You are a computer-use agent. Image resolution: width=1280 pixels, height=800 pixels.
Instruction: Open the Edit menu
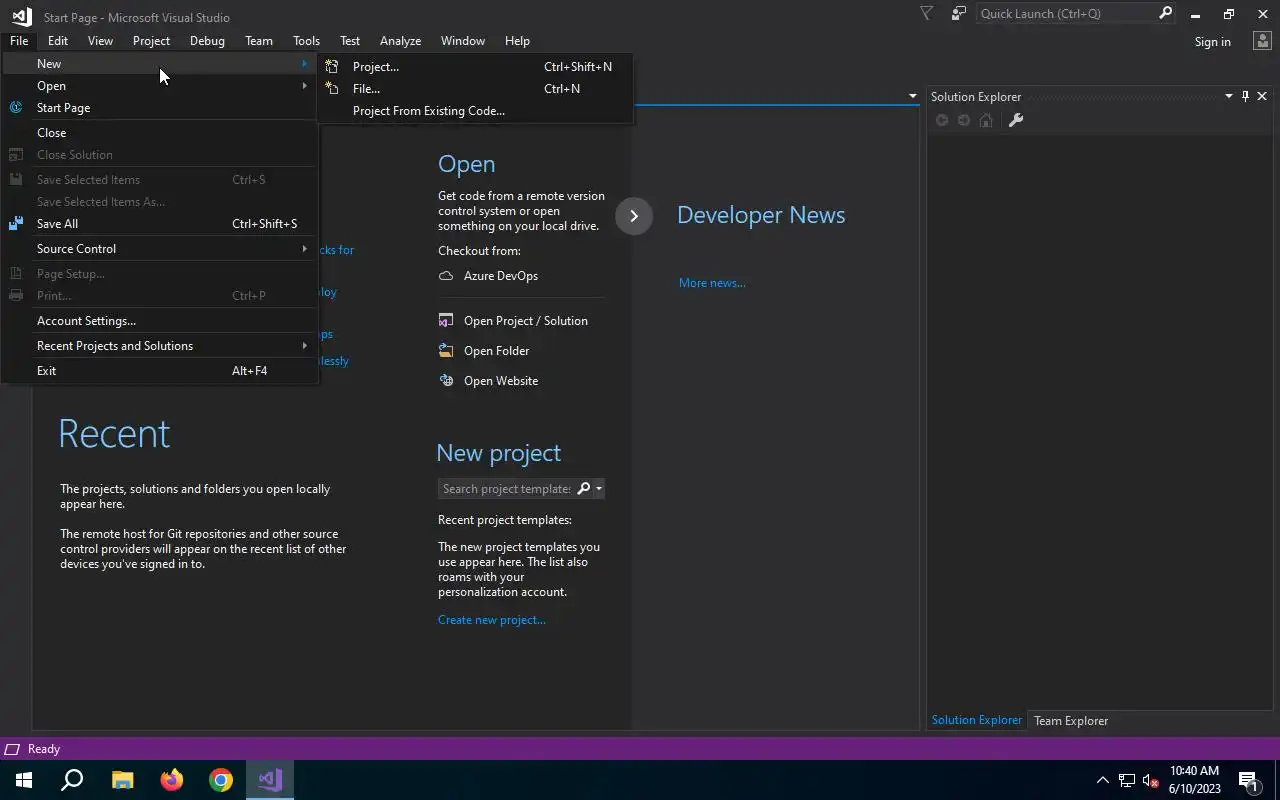click(58, 41)
